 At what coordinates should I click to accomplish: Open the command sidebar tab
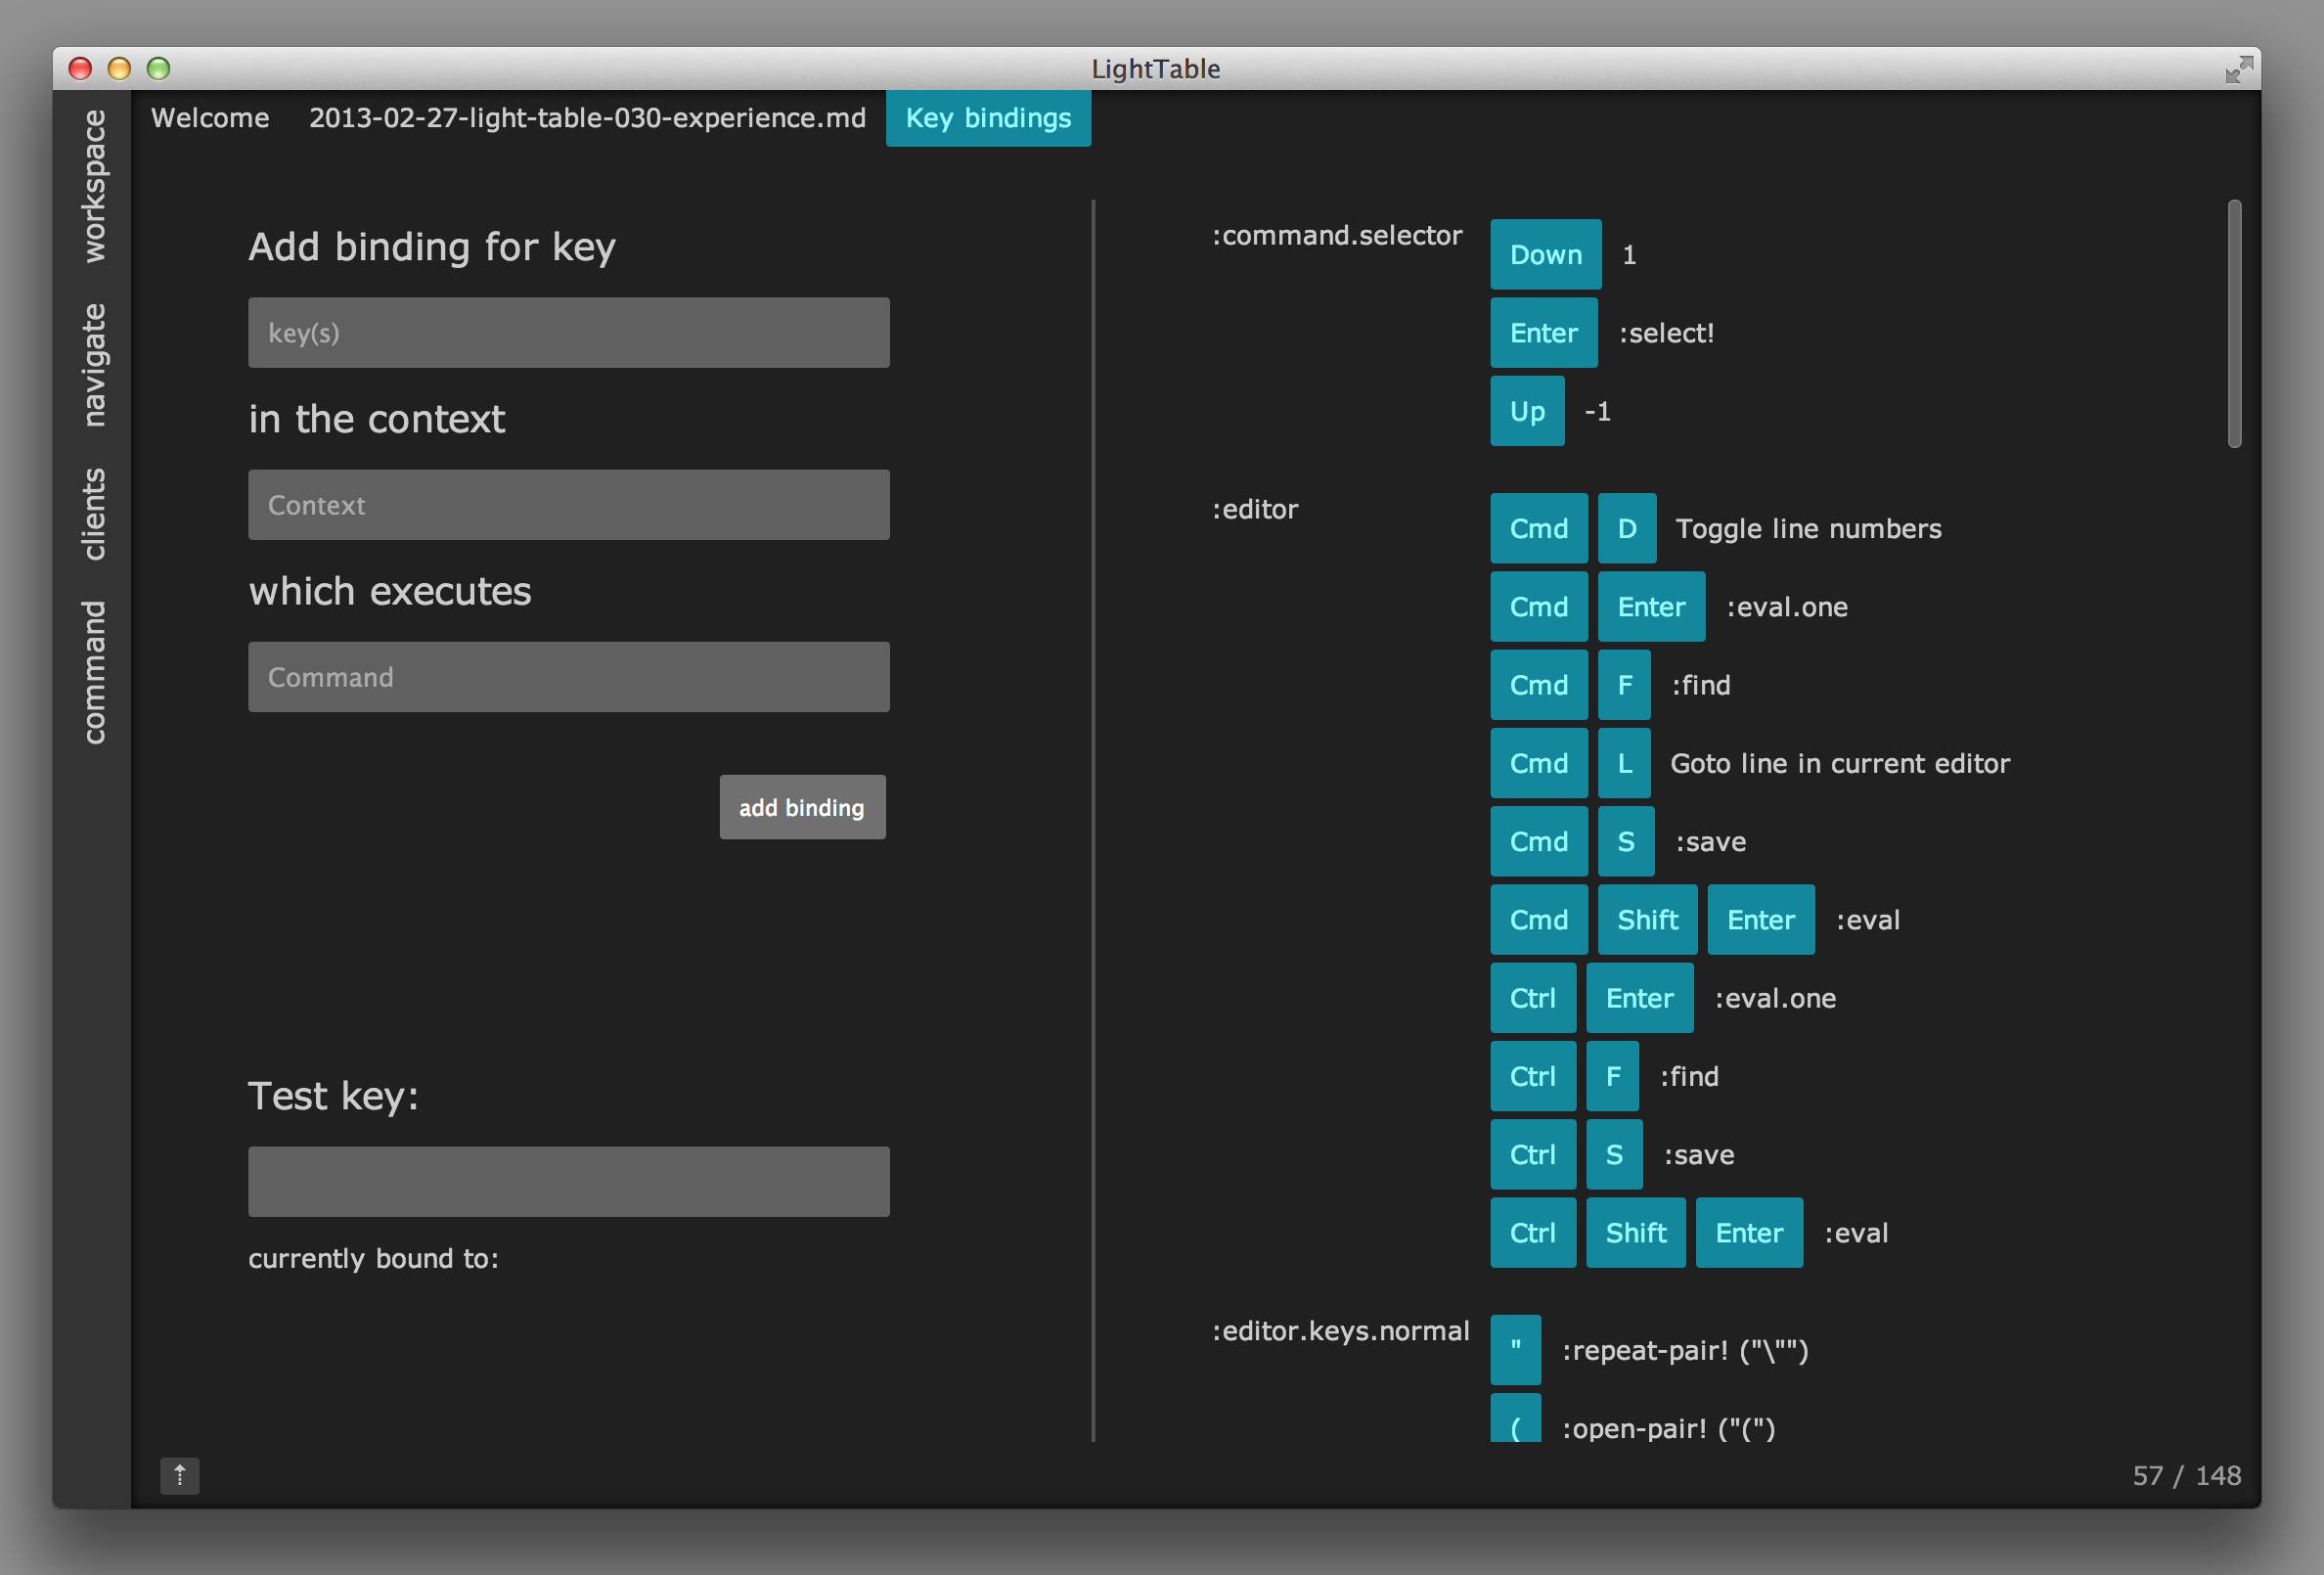(x=93, y=672)
